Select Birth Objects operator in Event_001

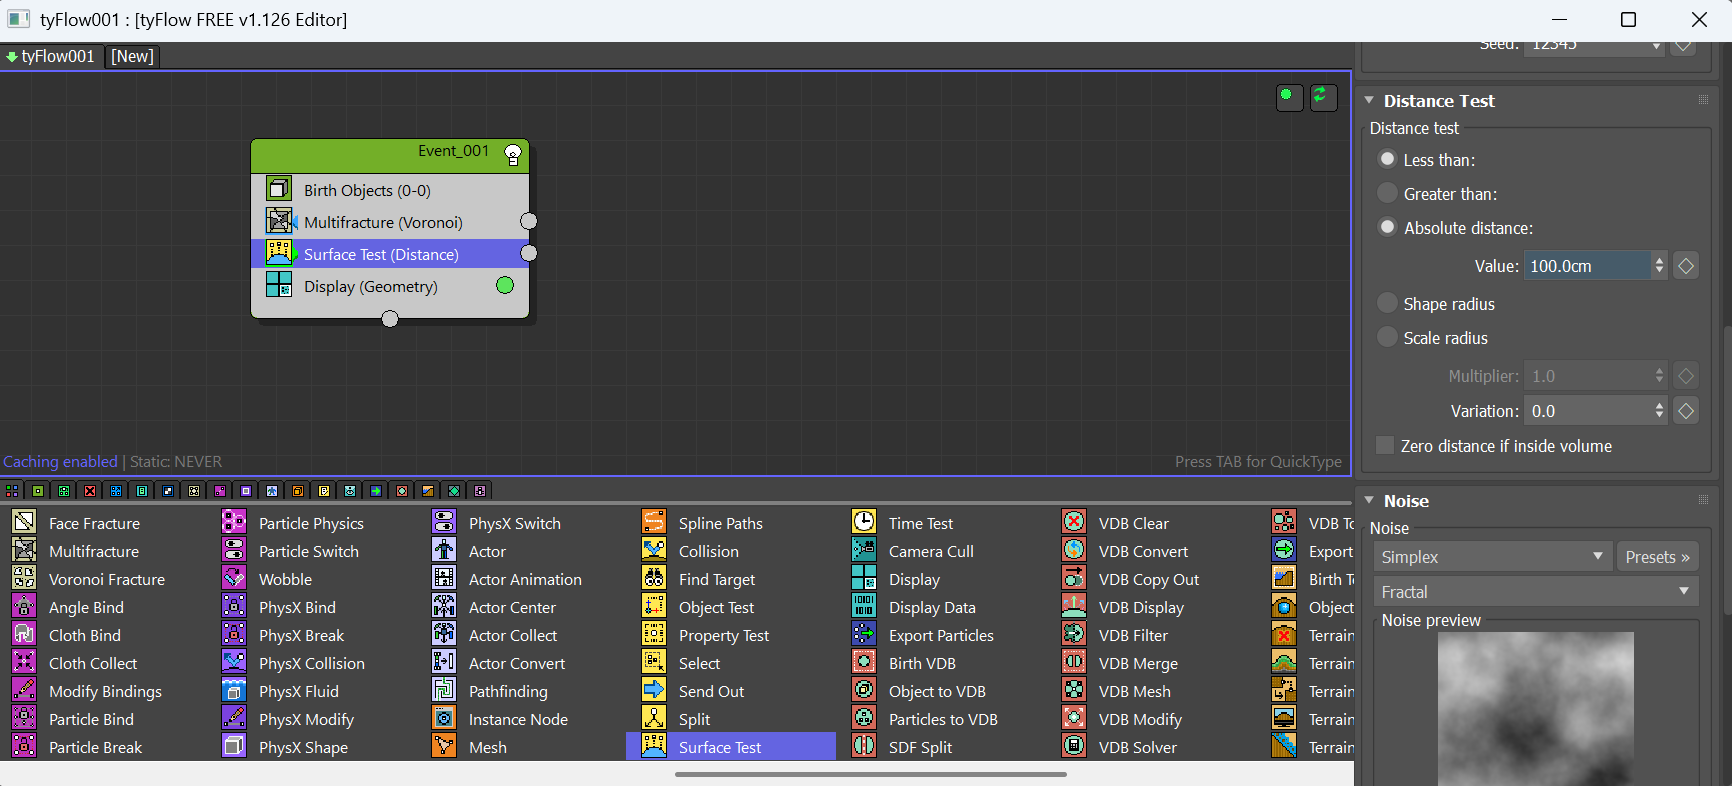point(390,190)
